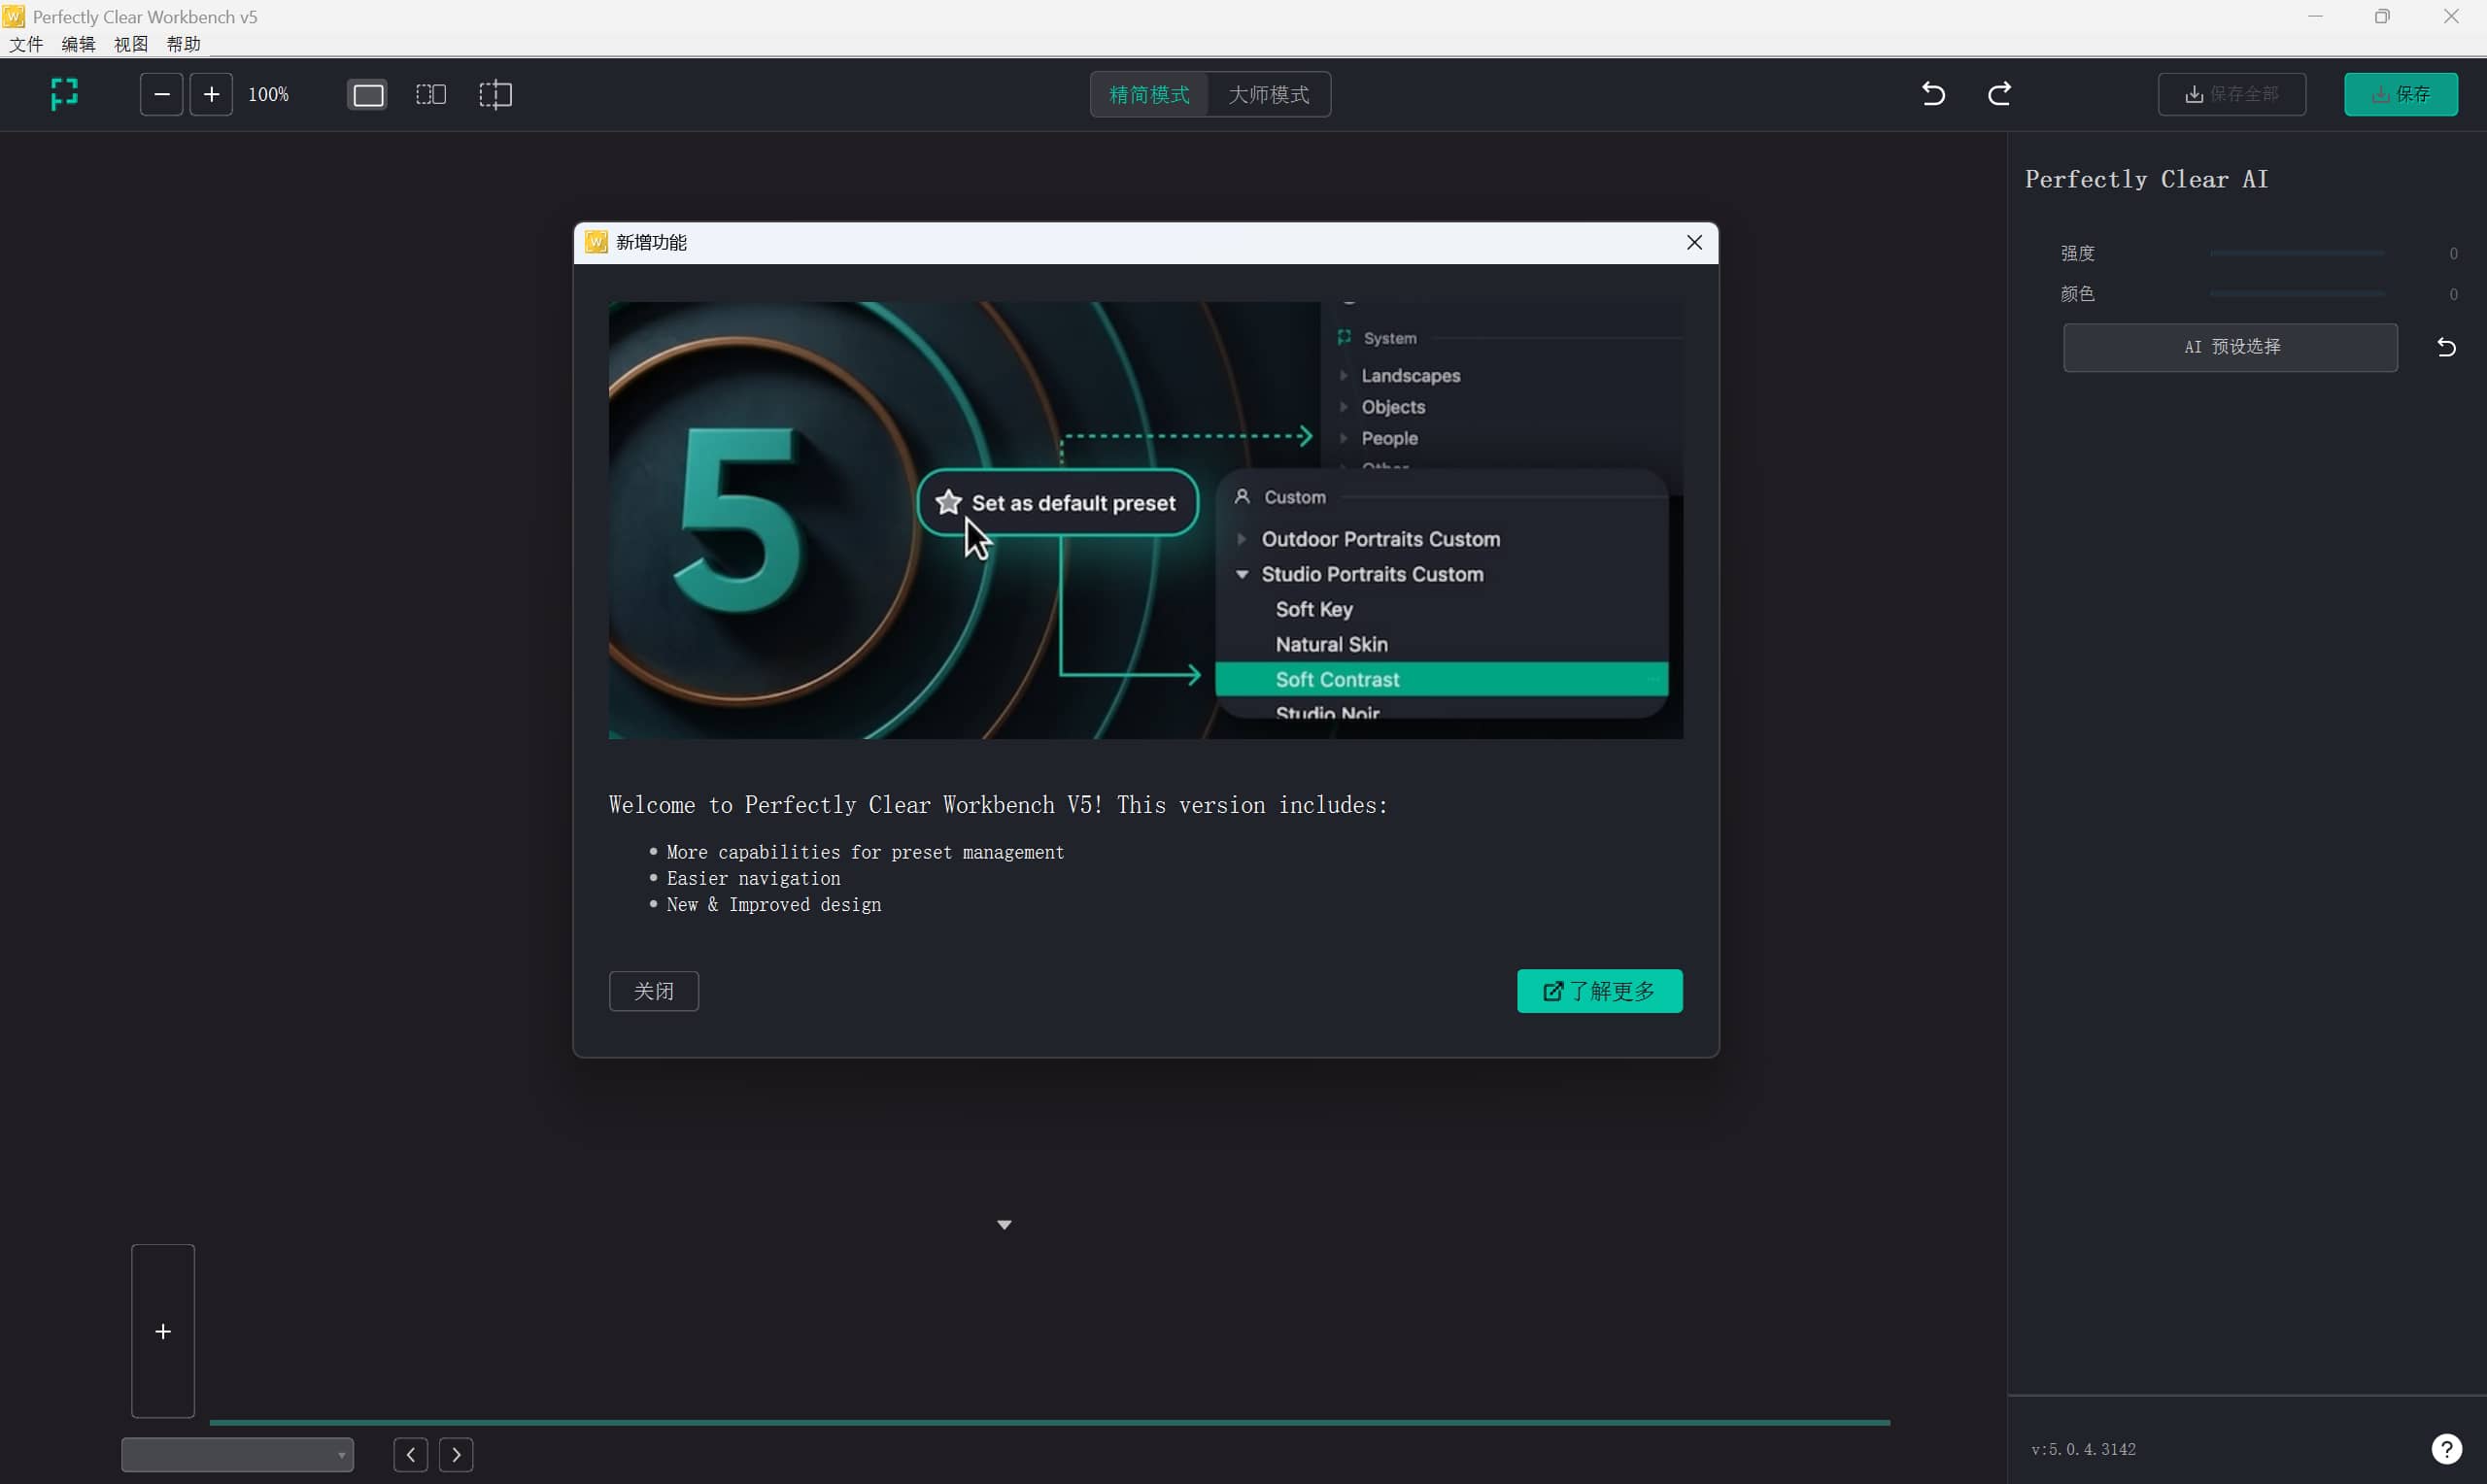Click the 新增功能 dialog title bar icon
This screenshot has width=2487, height=1484.
point(596,242)
